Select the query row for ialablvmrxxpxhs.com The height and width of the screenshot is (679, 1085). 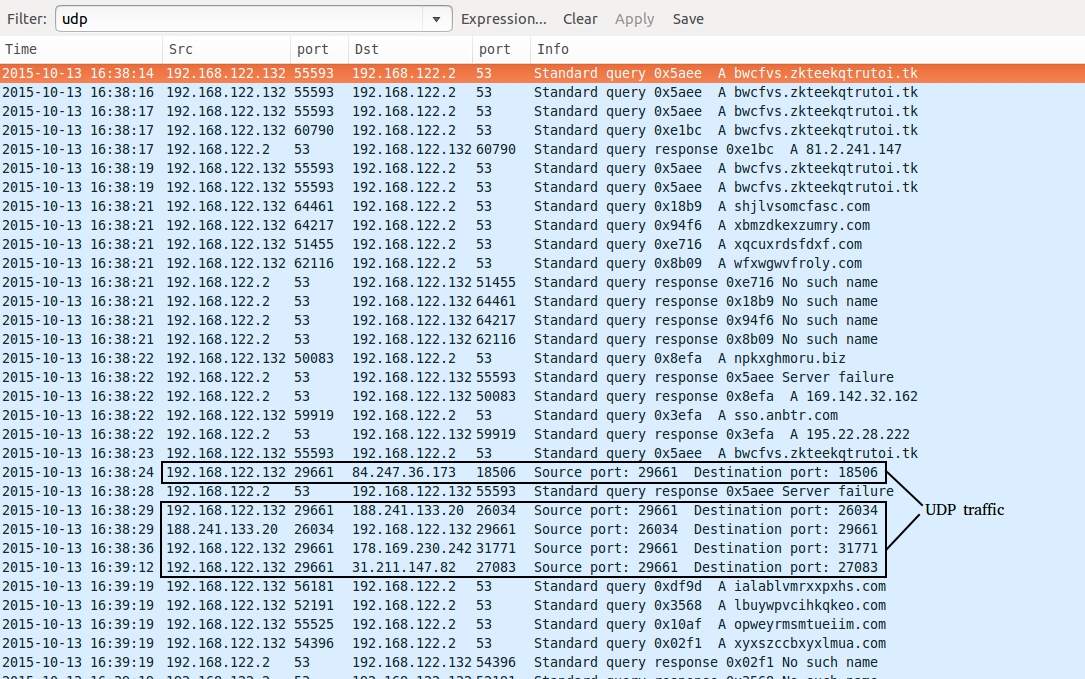pos(540,586)
